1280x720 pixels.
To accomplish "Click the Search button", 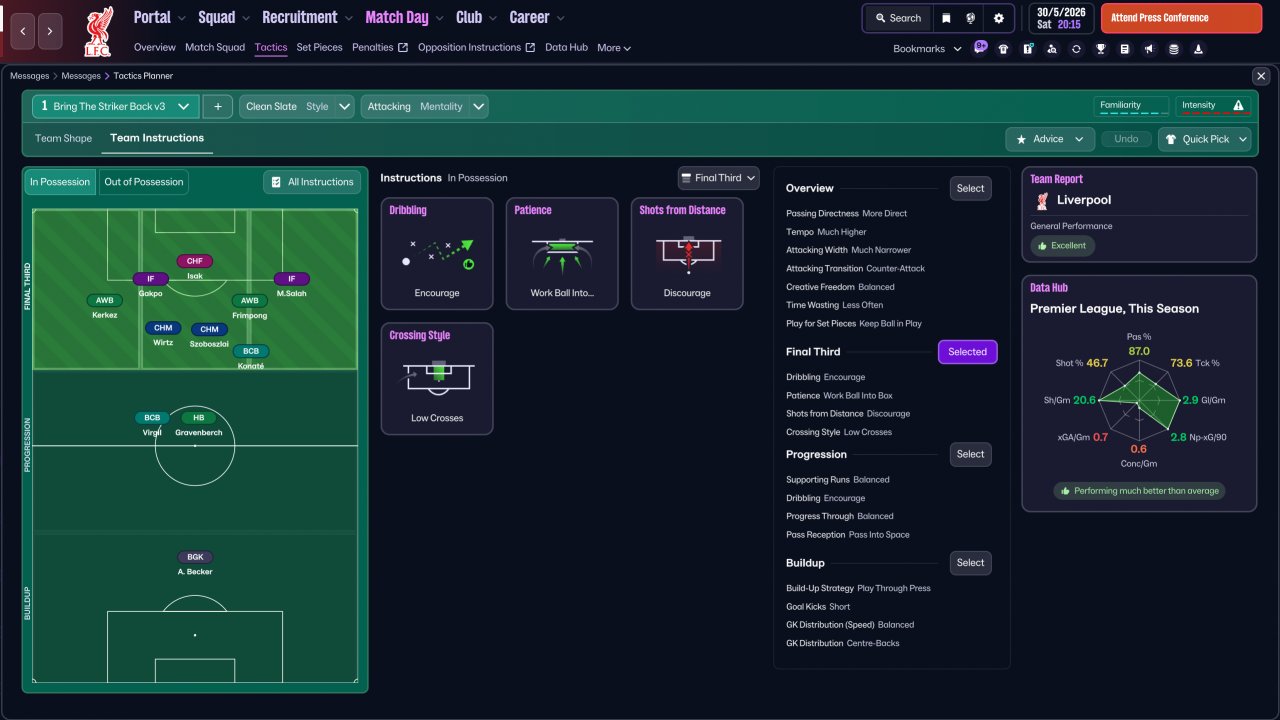I will [897, 18].
